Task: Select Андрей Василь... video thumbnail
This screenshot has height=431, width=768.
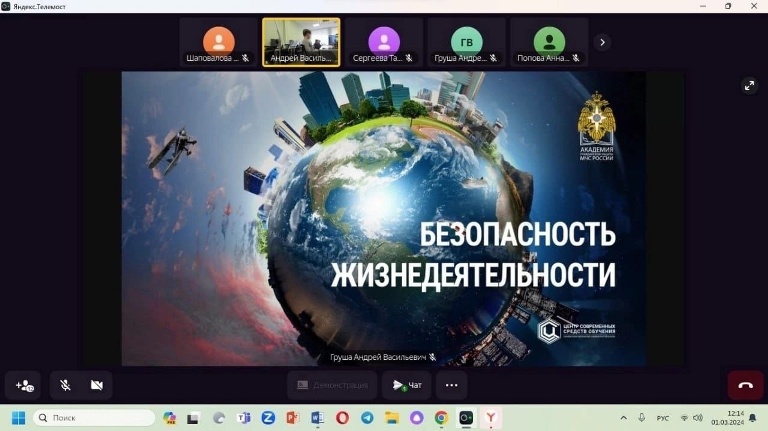Action: click(301, 41)
